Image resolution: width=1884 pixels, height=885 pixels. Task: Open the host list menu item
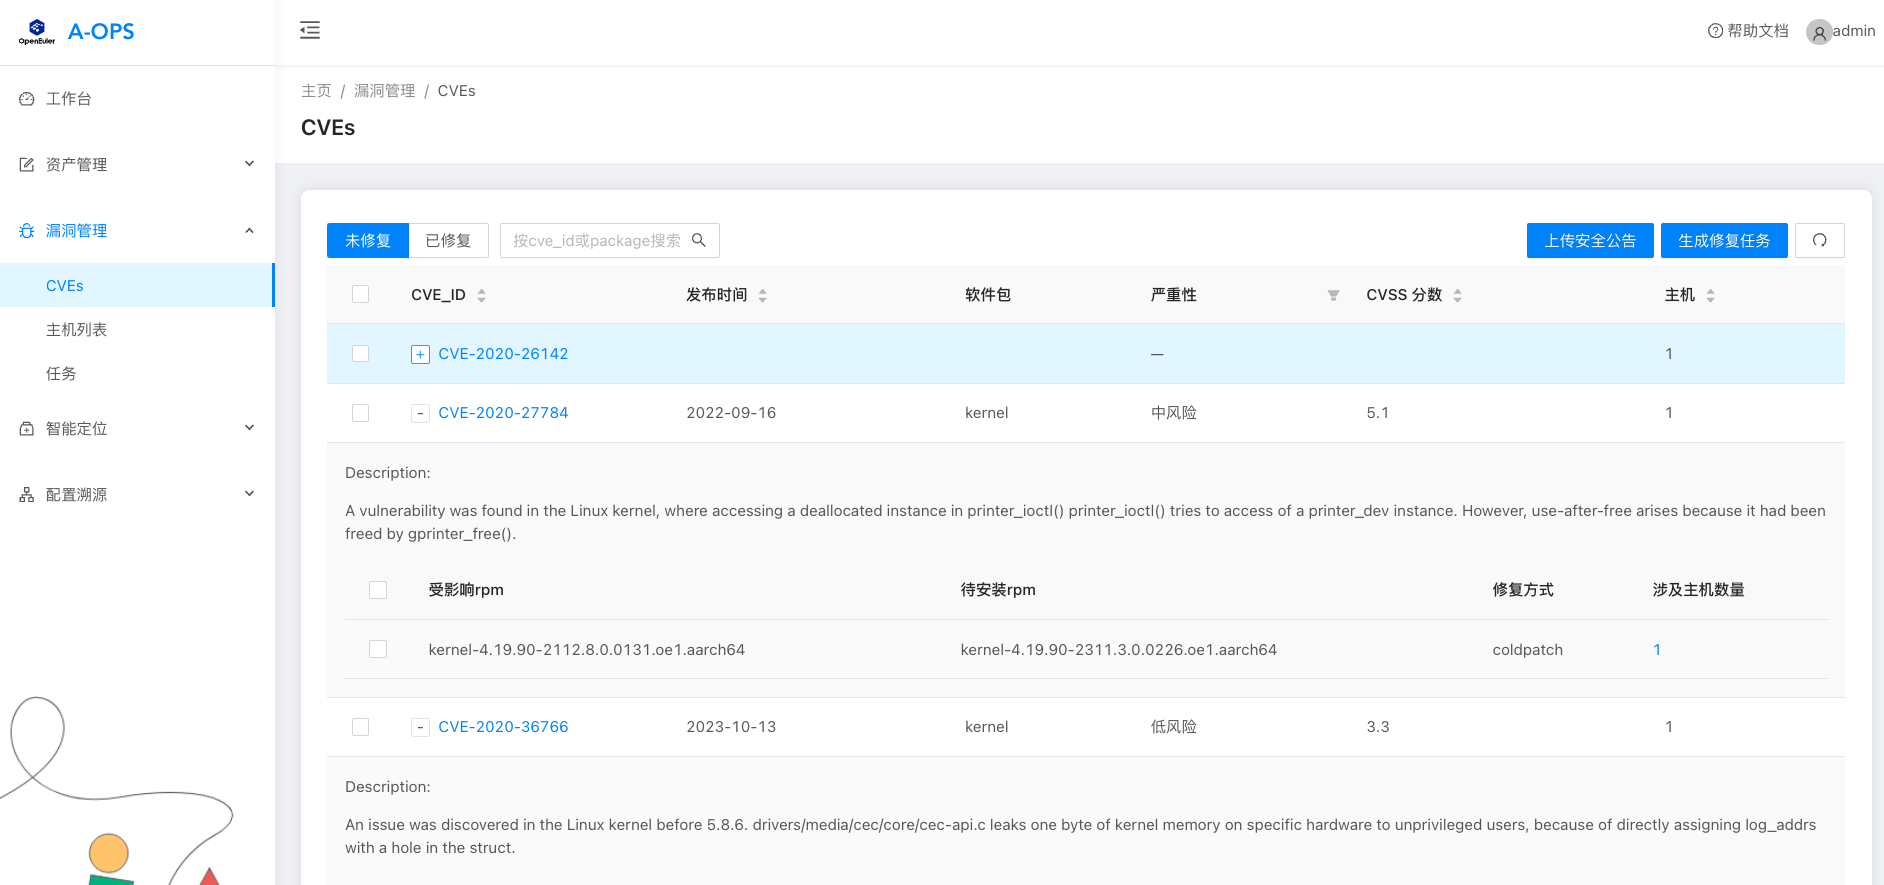(76, 329)
